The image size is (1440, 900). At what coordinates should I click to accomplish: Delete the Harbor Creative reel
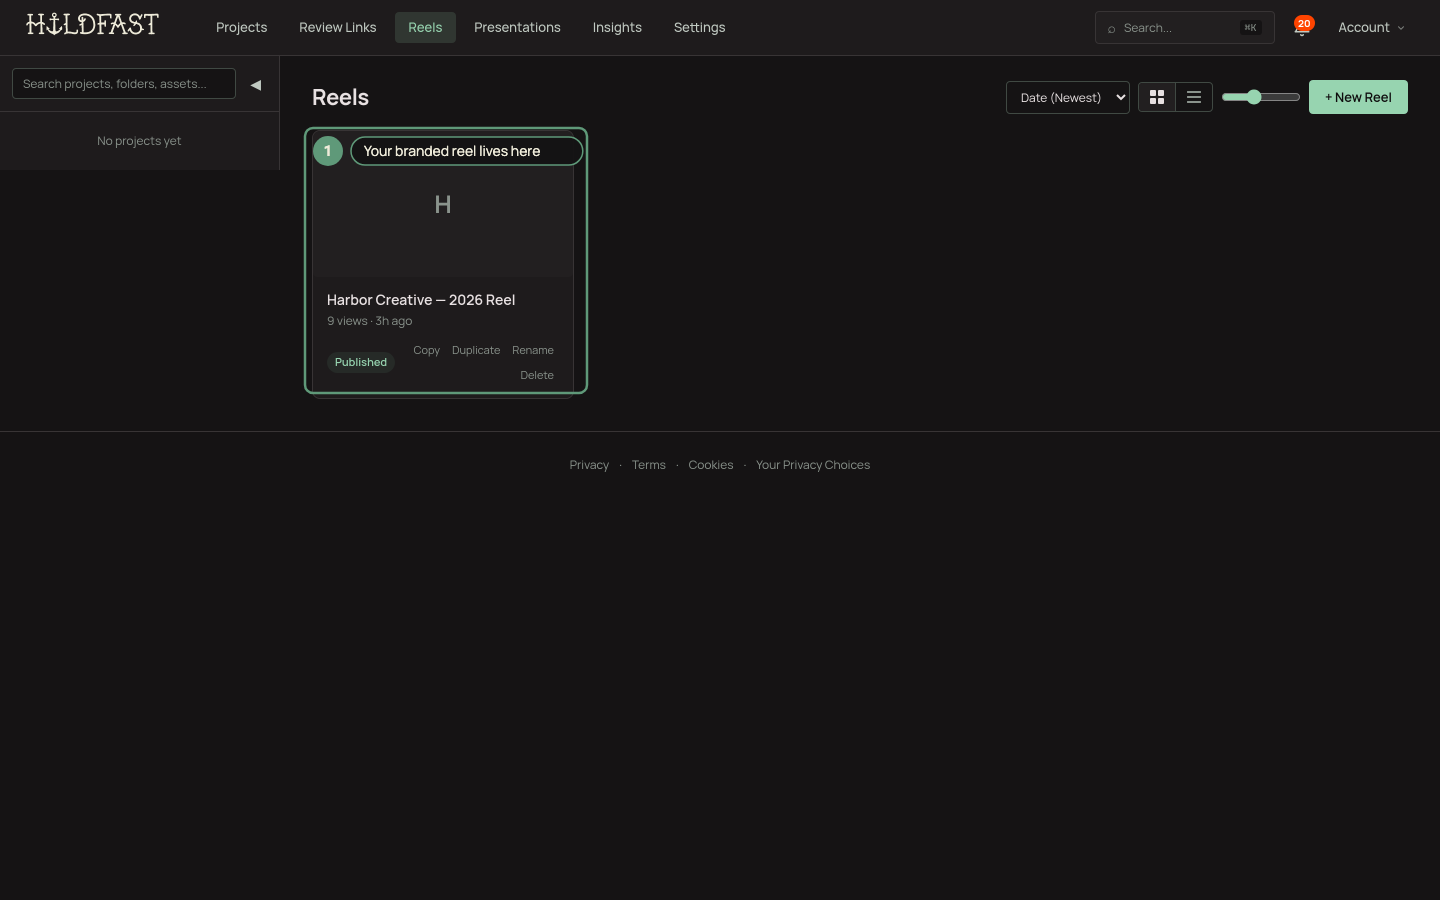click(x=537, y=375)
